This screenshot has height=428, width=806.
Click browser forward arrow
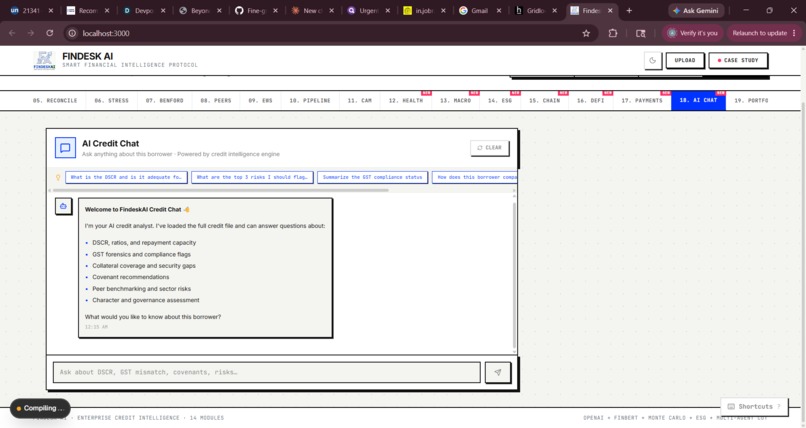point(31,33)
